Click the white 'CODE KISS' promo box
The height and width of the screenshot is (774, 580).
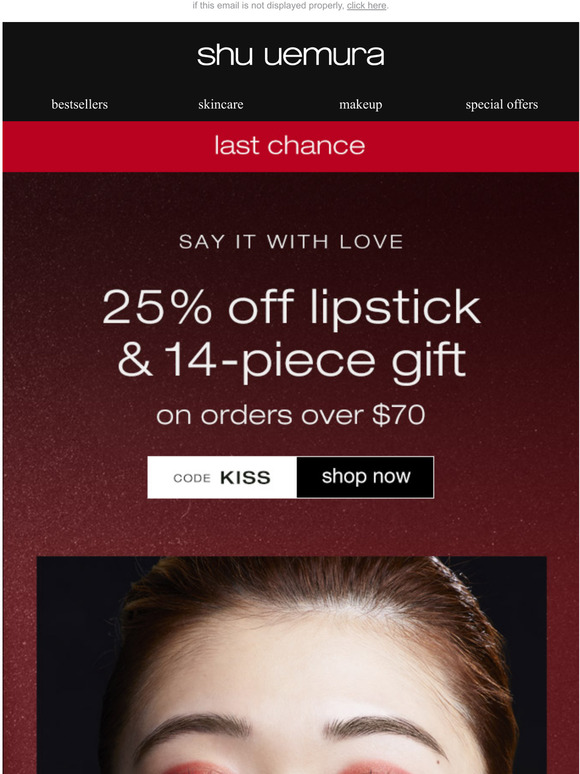pyautogui.click(x=222, y=477)
